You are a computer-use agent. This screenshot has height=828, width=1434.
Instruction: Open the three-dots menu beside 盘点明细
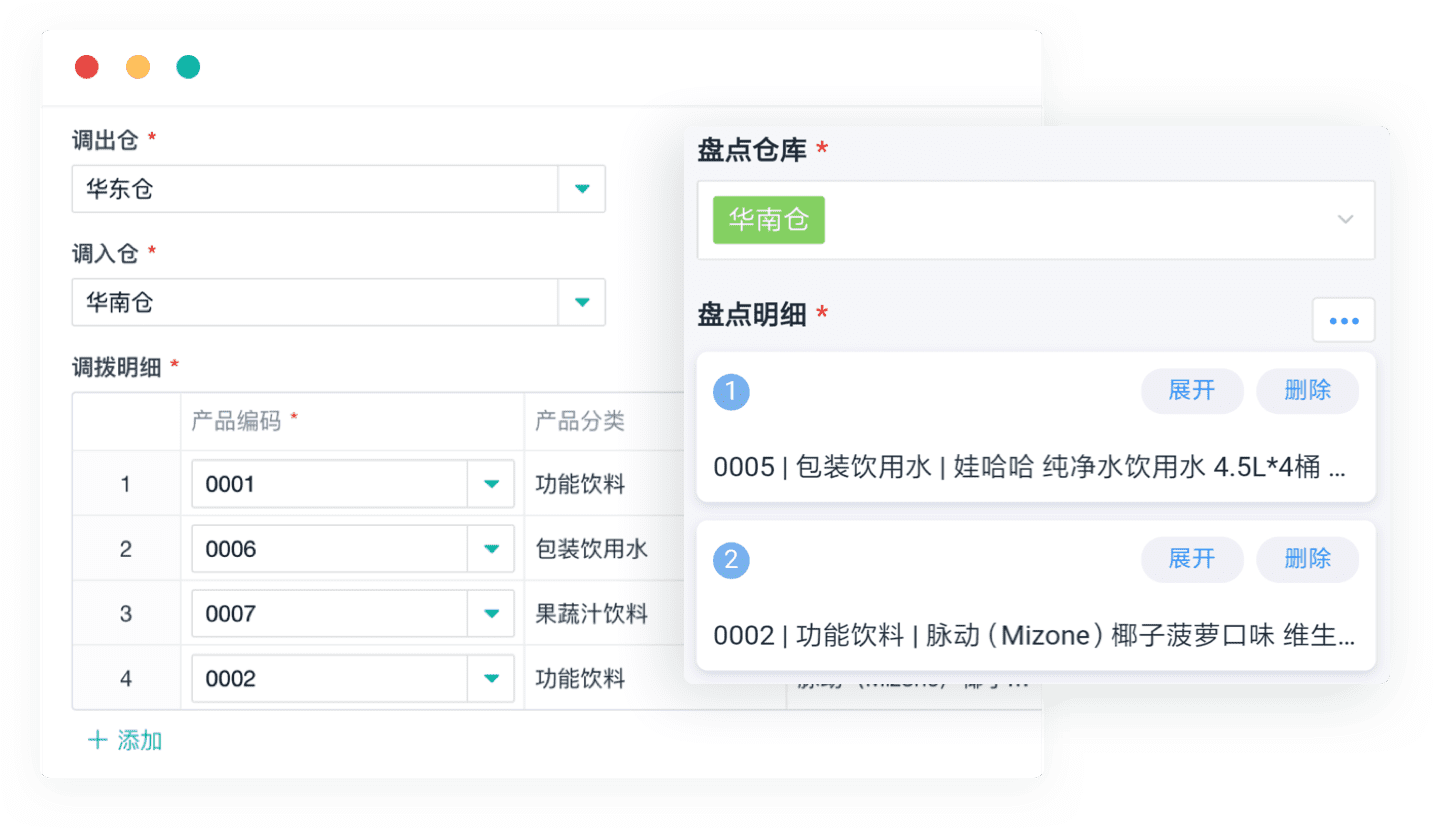click(1343, 321)
